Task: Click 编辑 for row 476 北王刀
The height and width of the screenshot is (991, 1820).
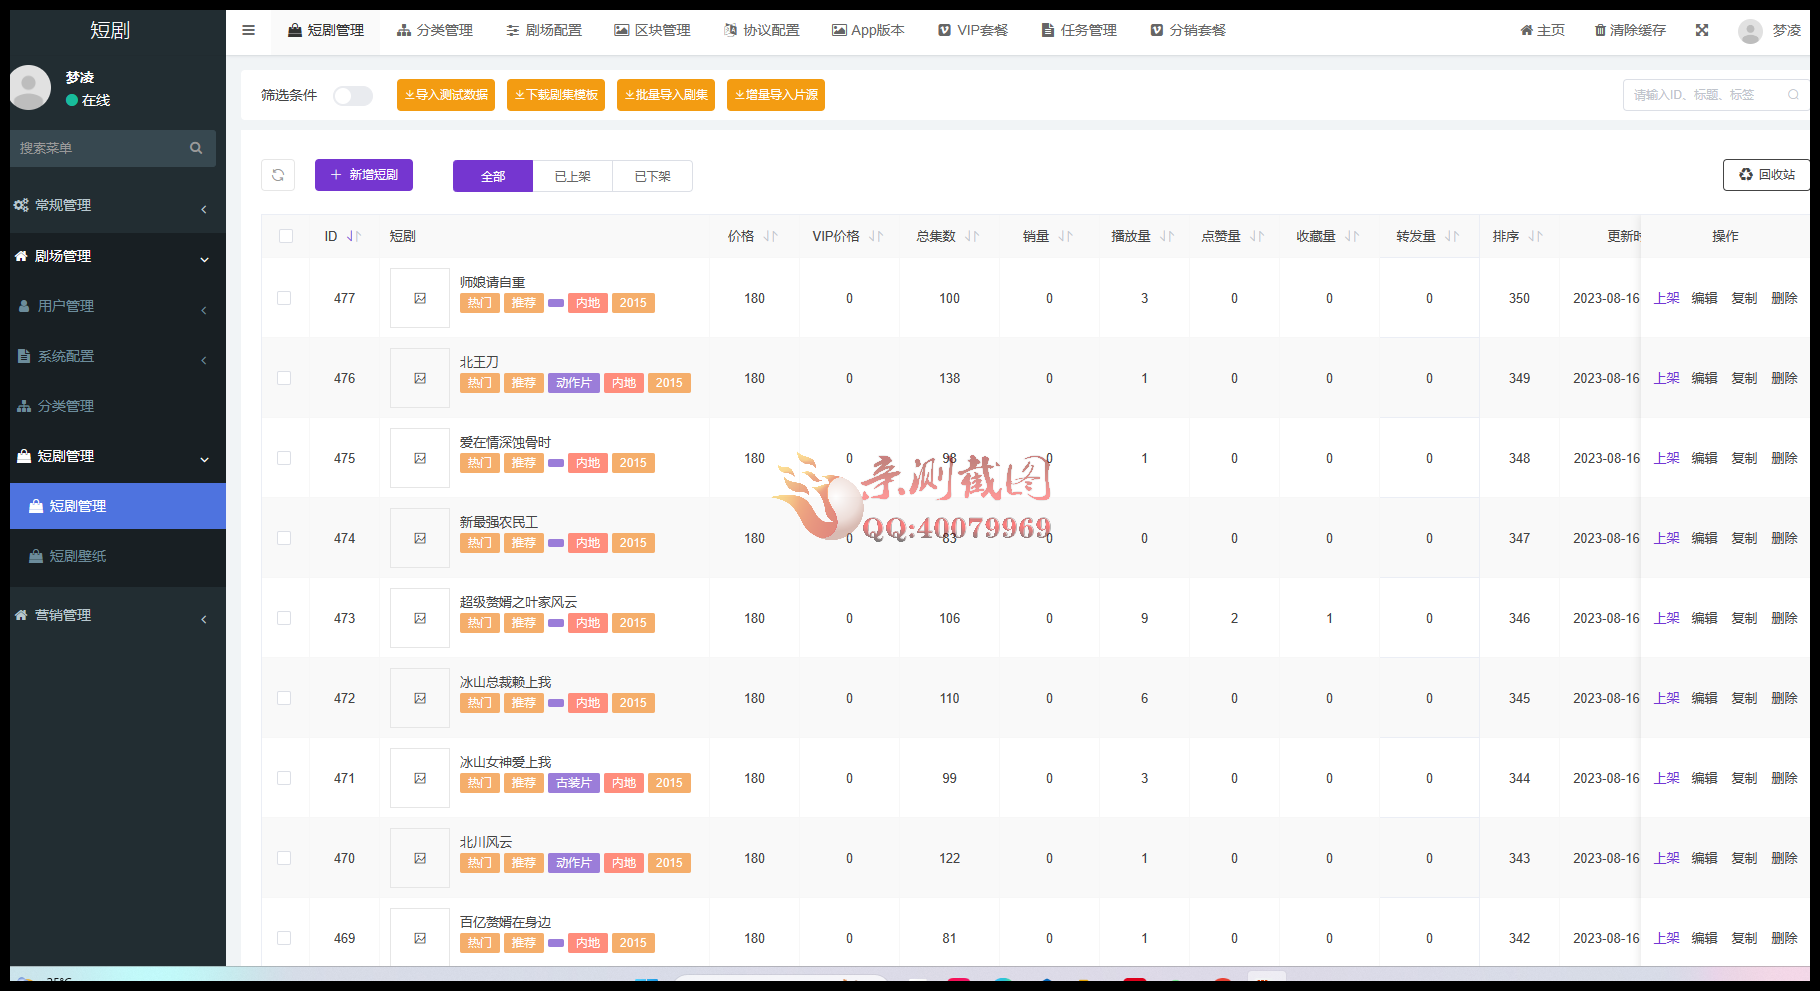Action: pyautogui.click(x=1704, y=378)
